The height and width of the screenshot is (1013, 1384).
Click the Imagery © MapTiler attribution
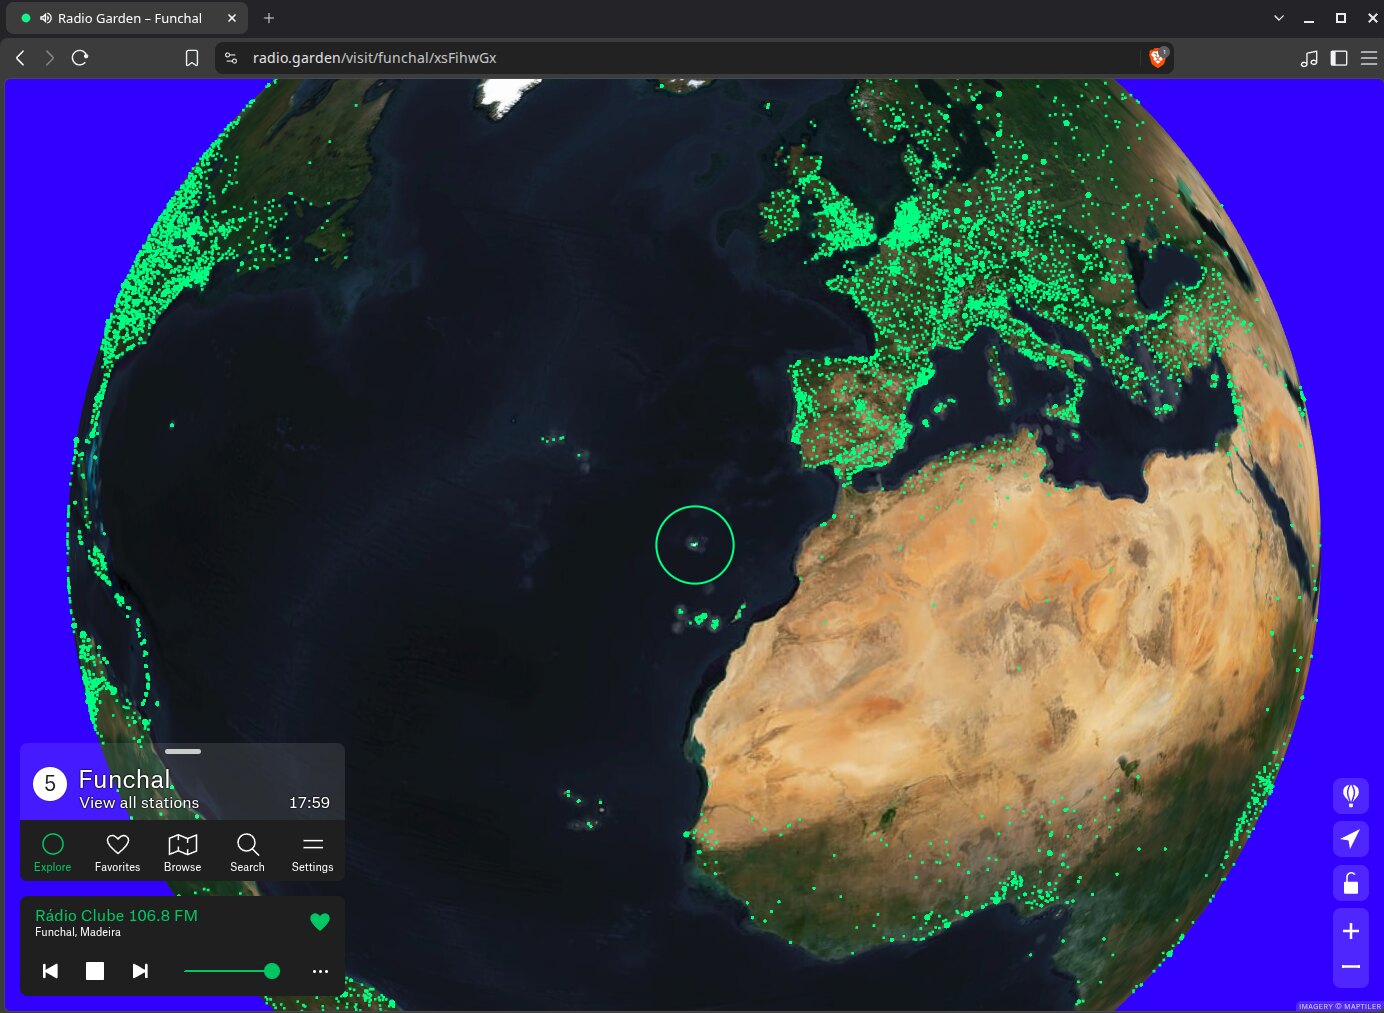click(x=1339, y=1007)
